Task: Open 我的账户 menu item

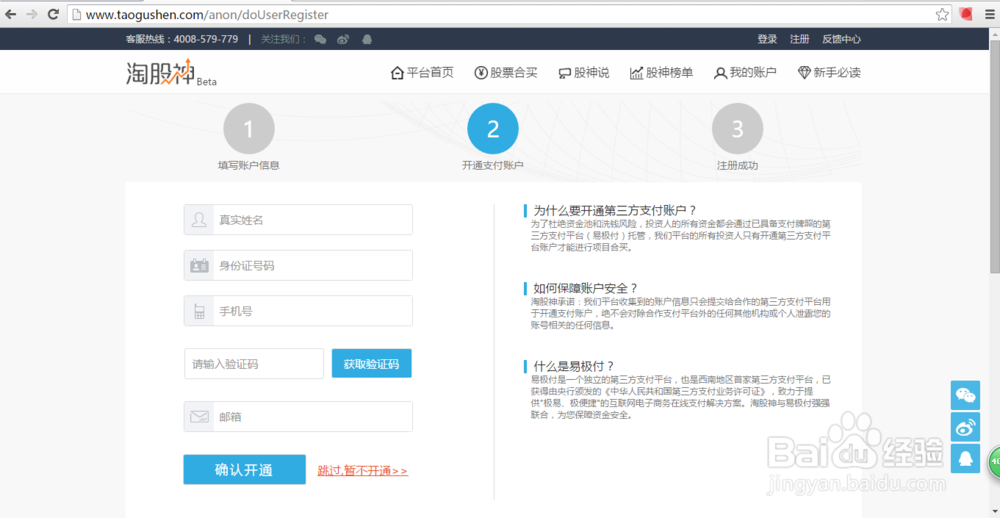Action: (x=745, y=73)
